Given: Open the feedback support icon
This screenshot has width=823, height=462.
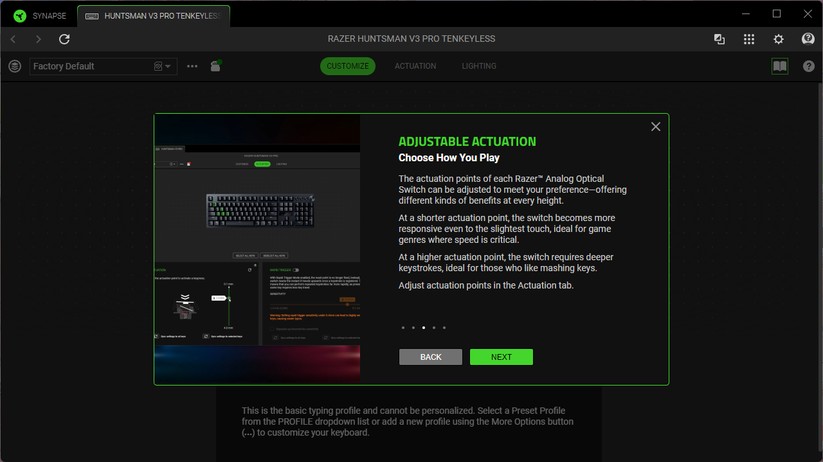Looking at the screenshot, I should click(808, 39).
